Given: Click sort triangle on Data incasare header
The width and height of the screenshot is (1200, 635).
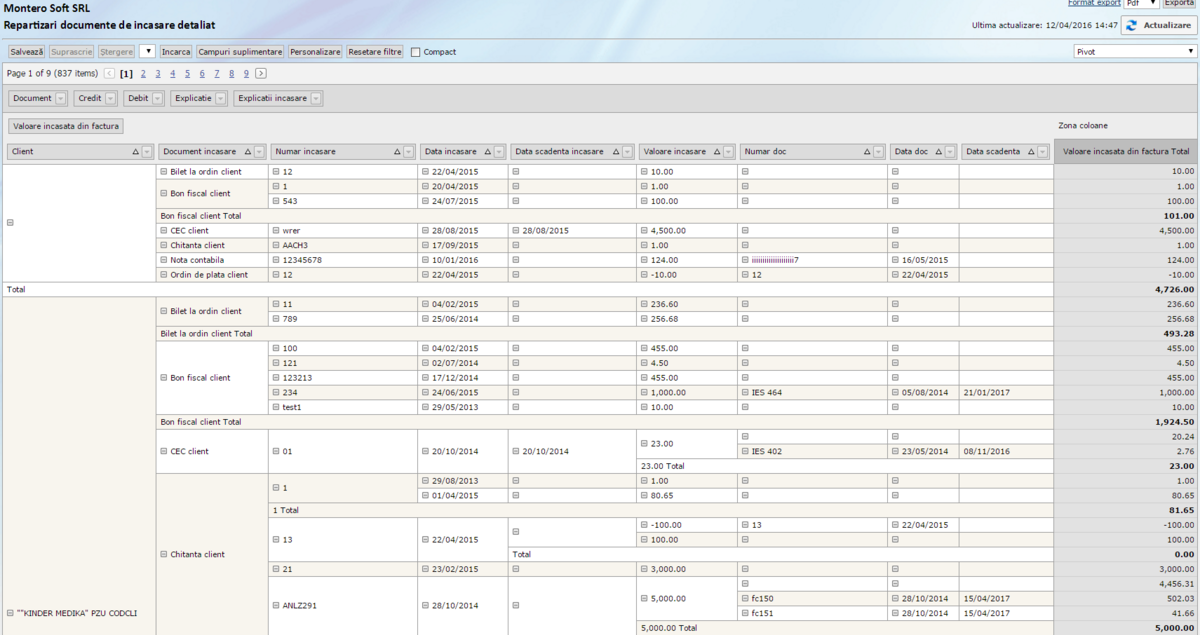Looking at the screenshot, I should pos(487,152).
